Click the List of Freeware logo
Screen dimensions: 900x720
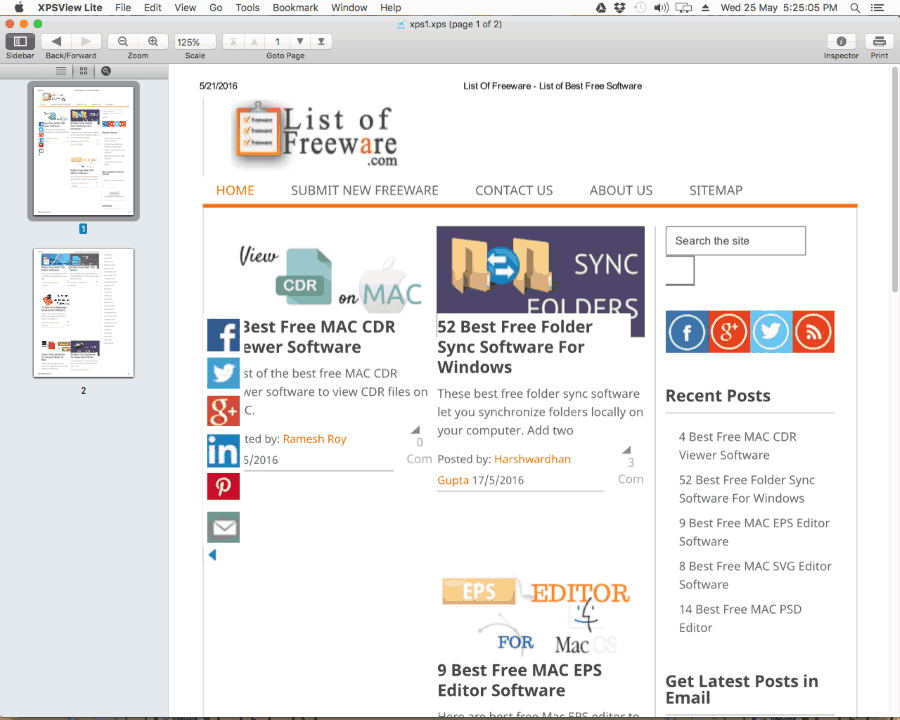(317, 137)
